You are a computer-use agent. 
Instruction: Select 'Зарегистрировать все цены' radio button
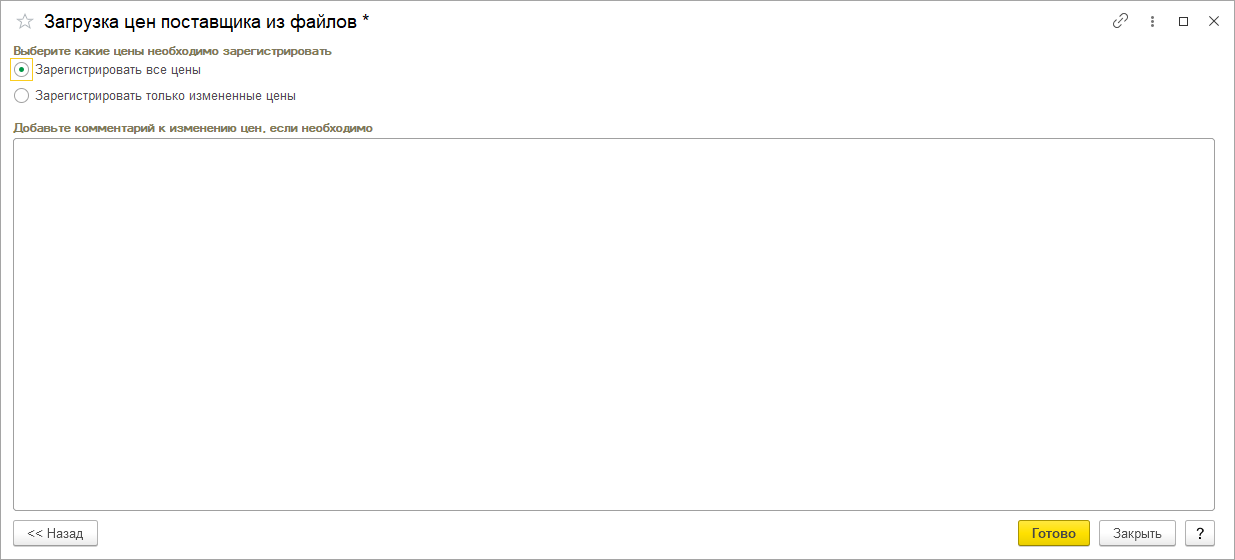21,70
